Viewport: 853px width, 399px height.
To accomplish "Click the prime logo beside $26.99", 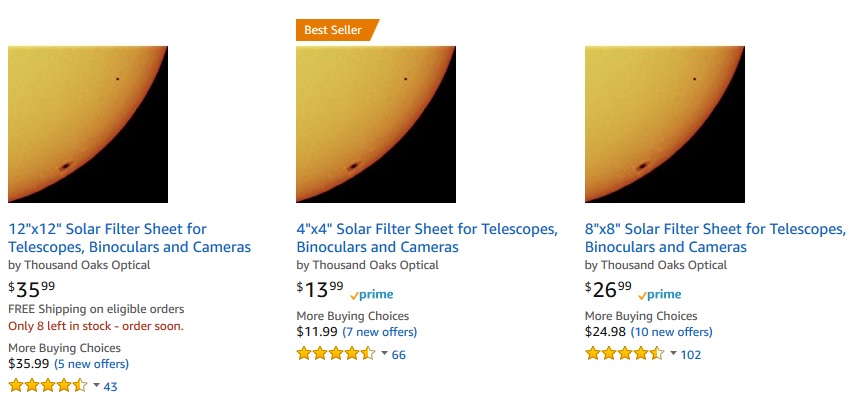I will 660,294.
